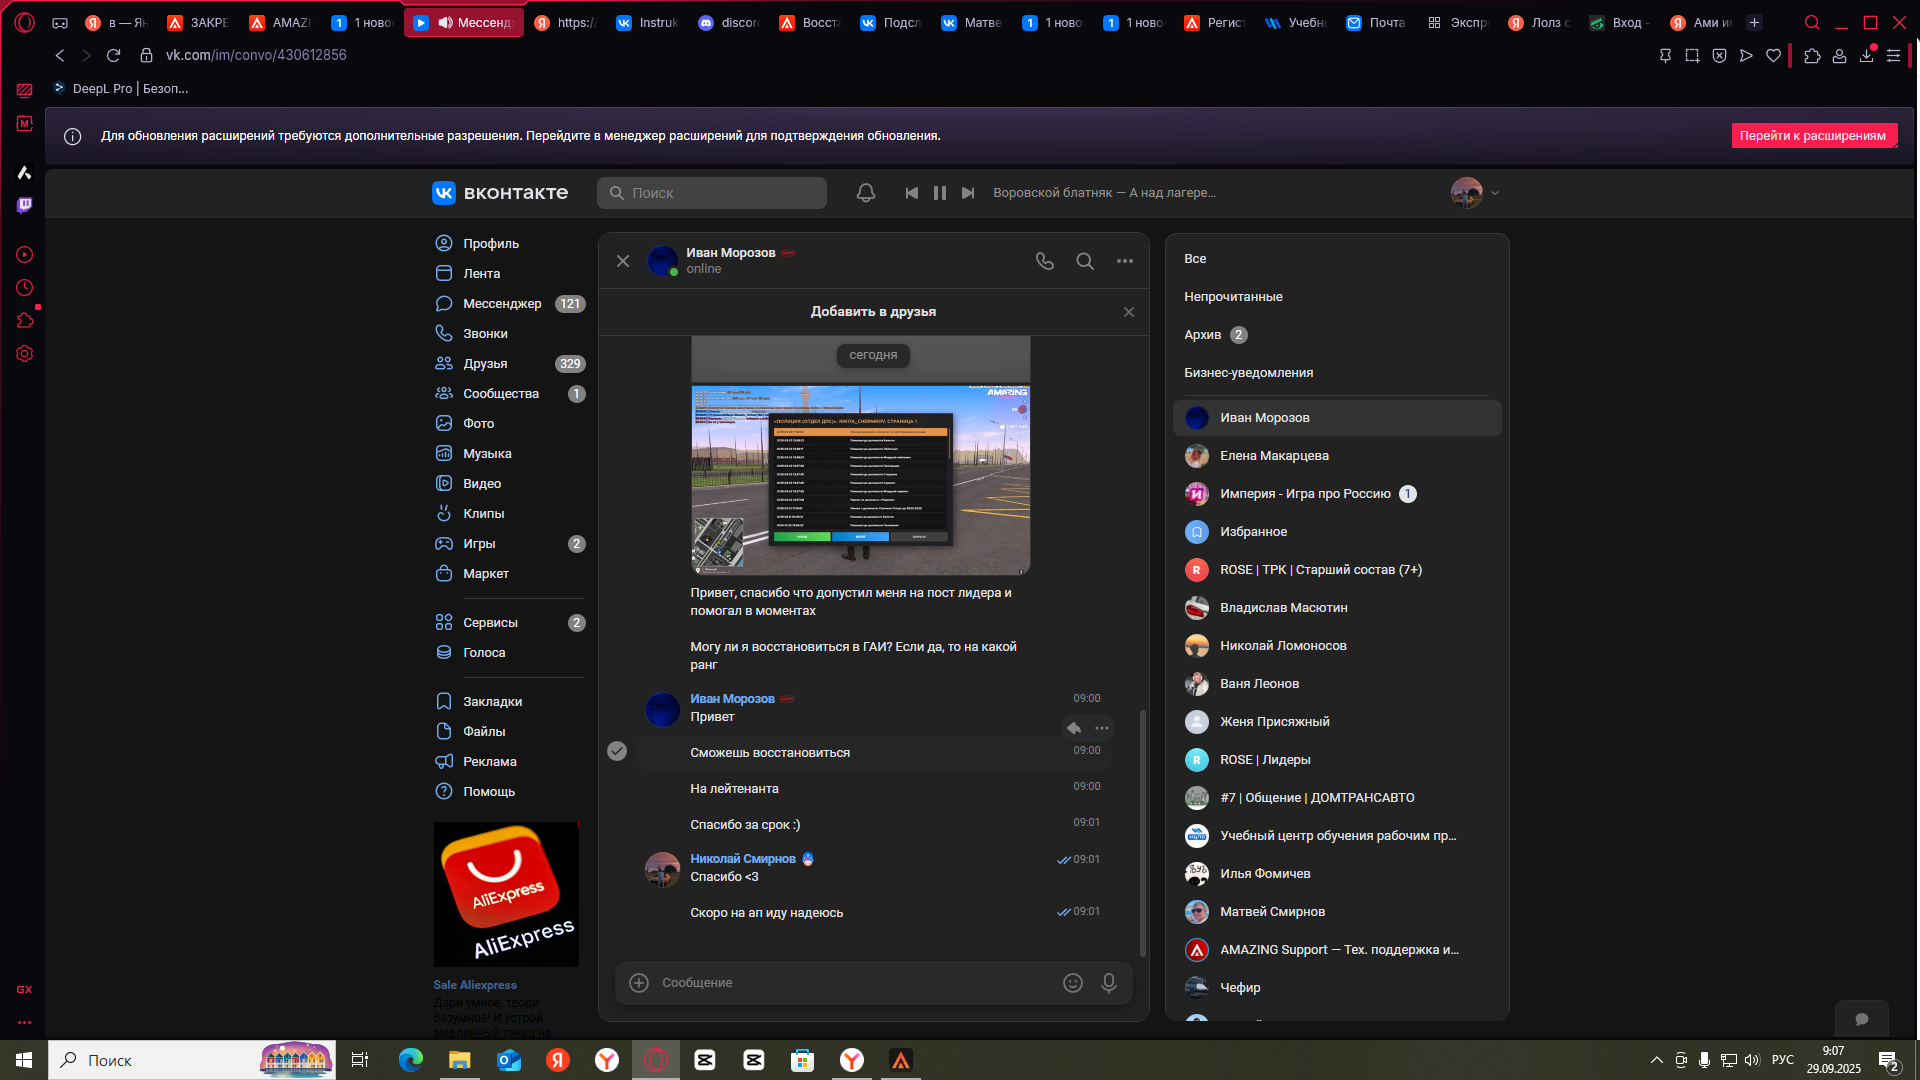Pause the currently playing track

tap(940, 193)
